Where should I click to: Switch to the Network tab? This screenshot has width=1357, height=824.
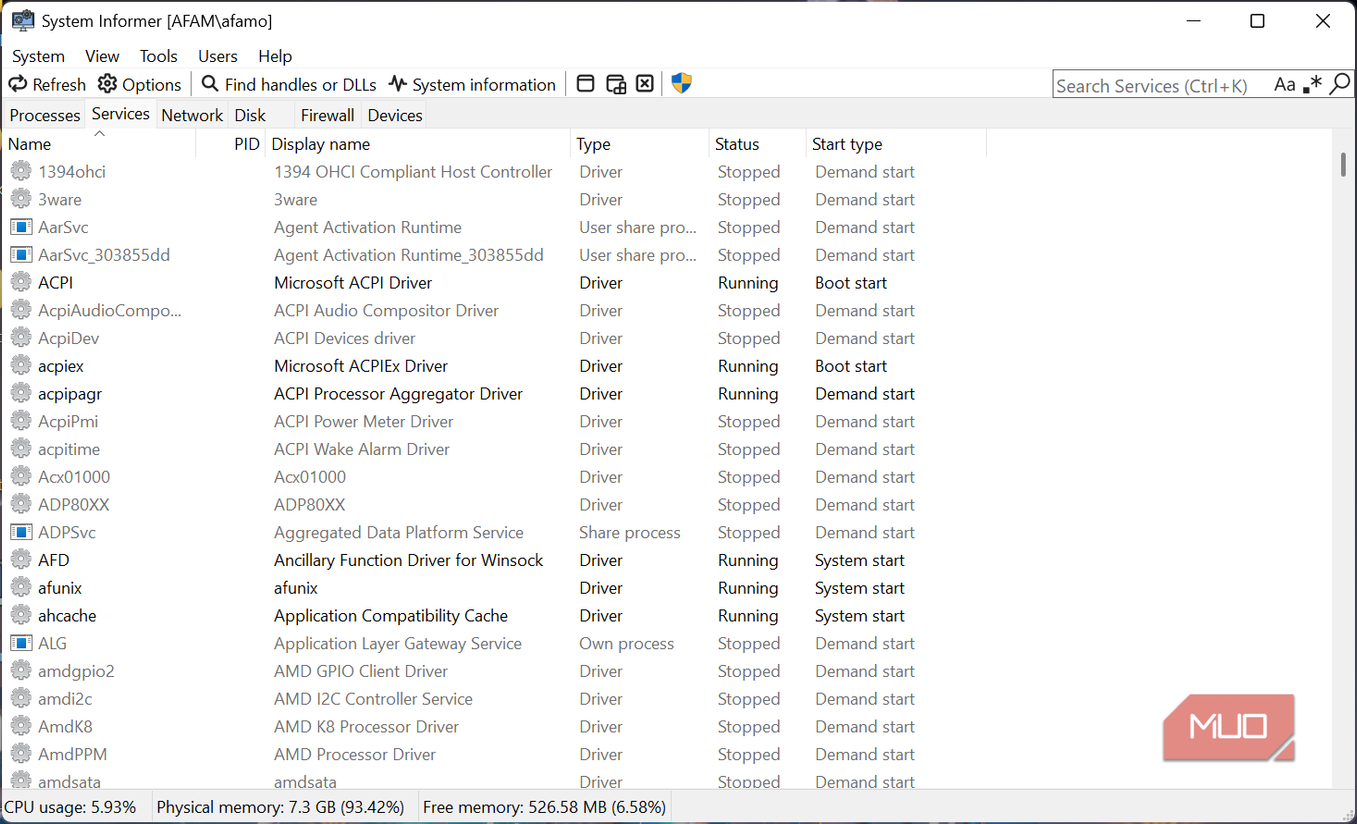point(192,115)
